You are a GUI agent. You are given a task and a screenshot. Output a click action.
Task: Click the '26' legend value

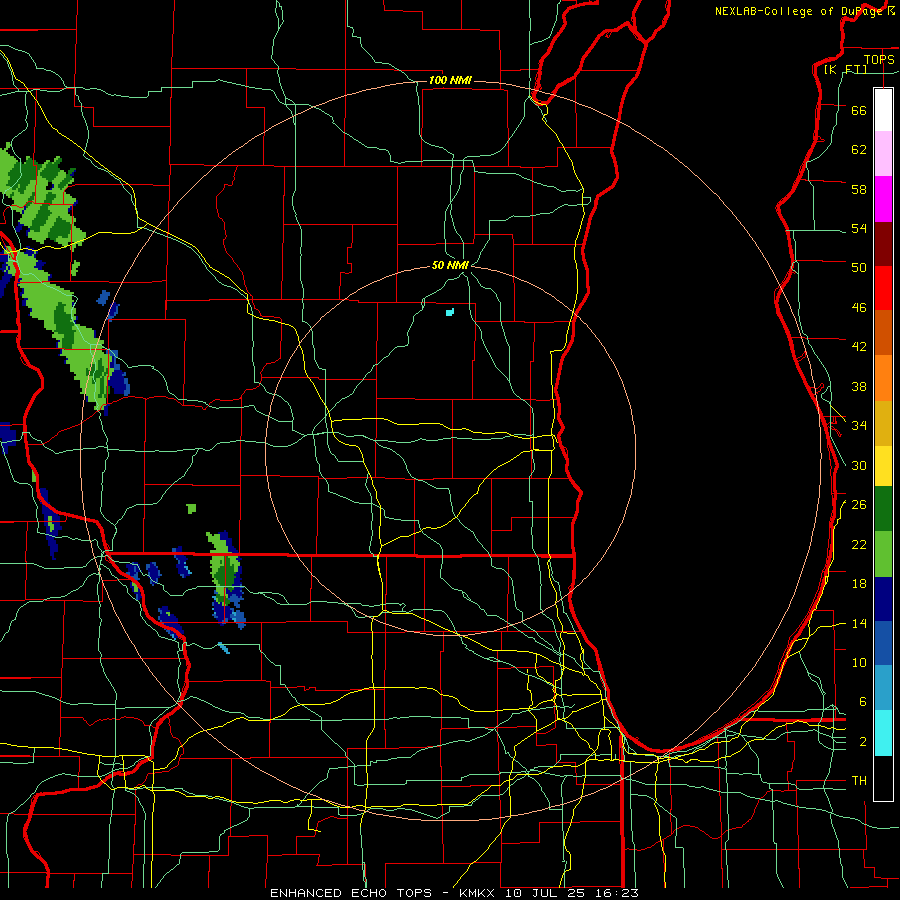[859, 505]
